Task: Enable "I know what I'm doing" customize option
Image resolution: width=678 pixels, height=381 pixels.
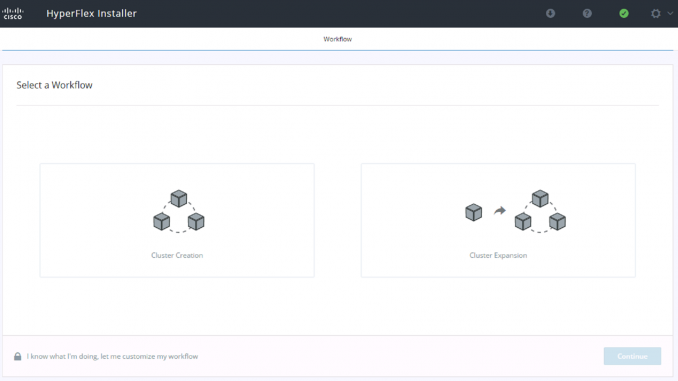Action: click(112, 356)
